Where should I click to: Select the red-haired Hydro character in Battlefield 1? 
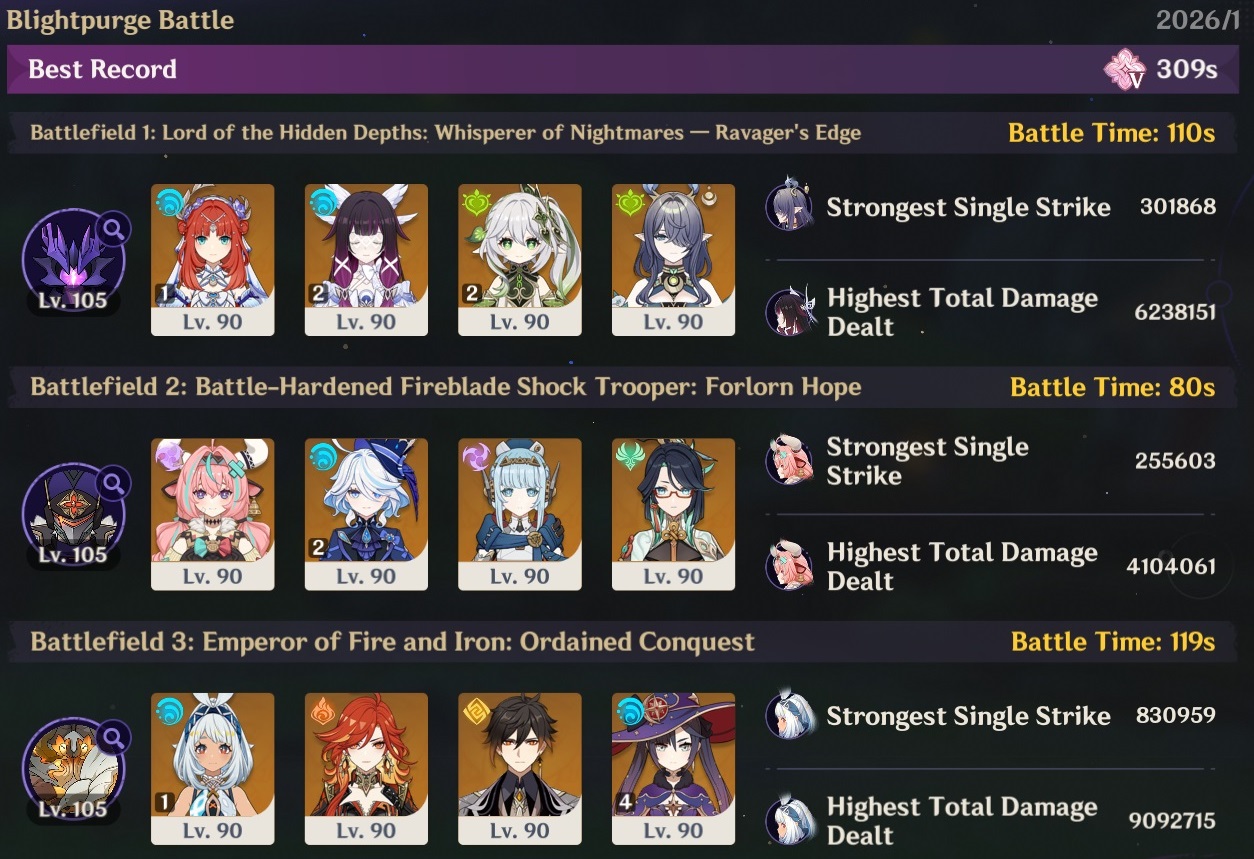pos(212,259)
